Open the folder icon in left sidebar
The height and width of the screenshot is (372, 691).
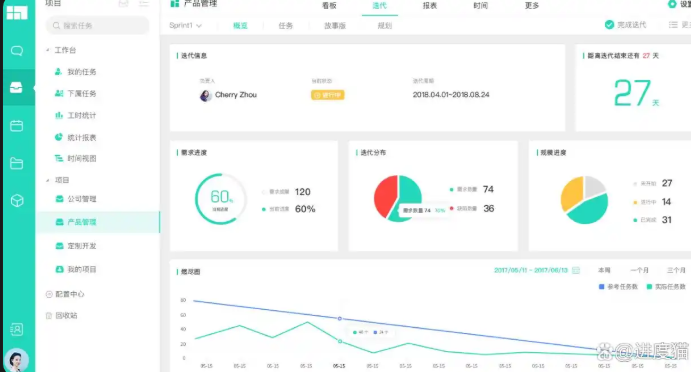coord(17,164)
